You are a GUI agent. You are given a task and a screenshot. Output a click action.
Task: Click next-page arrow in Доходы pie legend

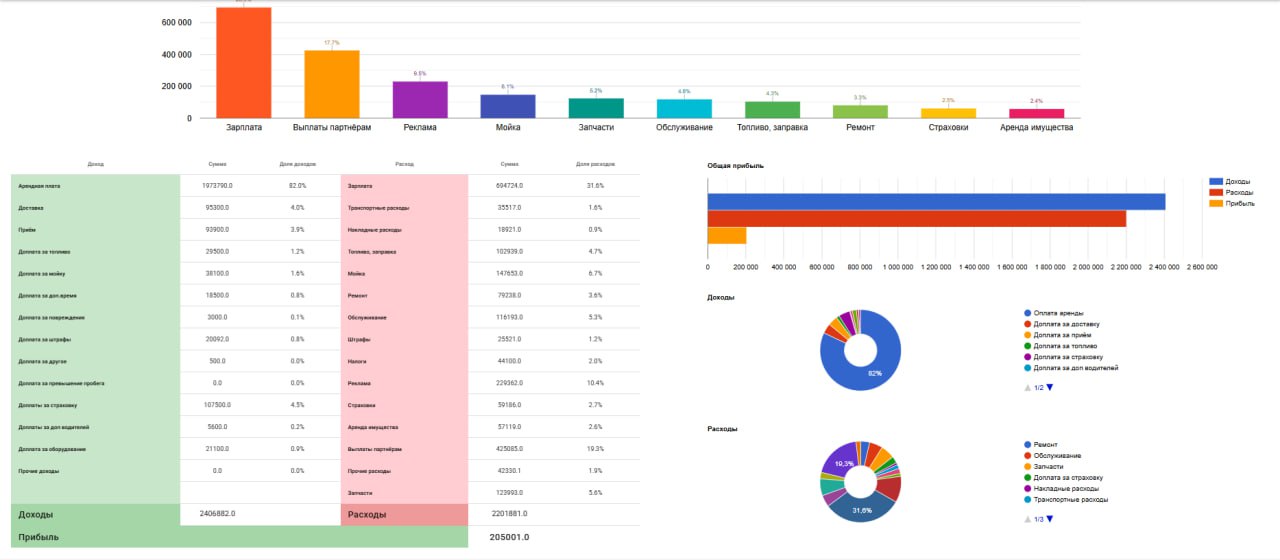(1049, 387)
